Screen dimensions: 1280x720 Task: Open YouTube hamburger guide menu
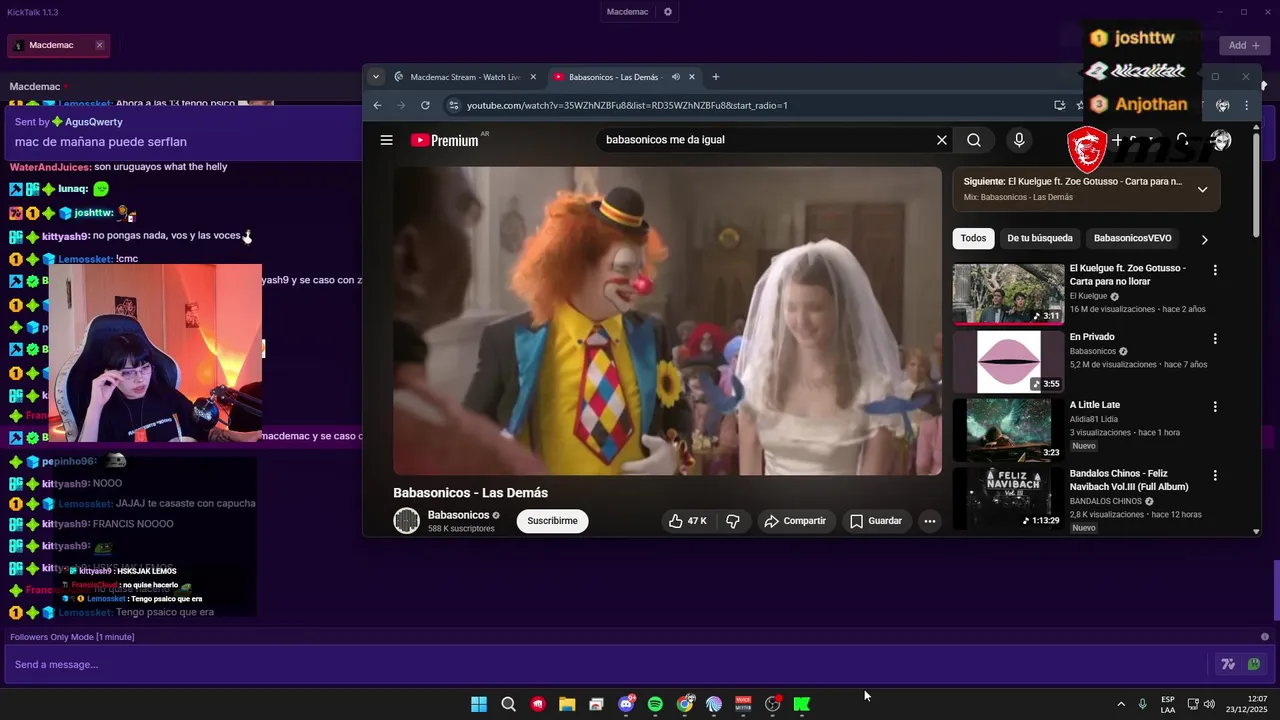click(x=386, y=140)
